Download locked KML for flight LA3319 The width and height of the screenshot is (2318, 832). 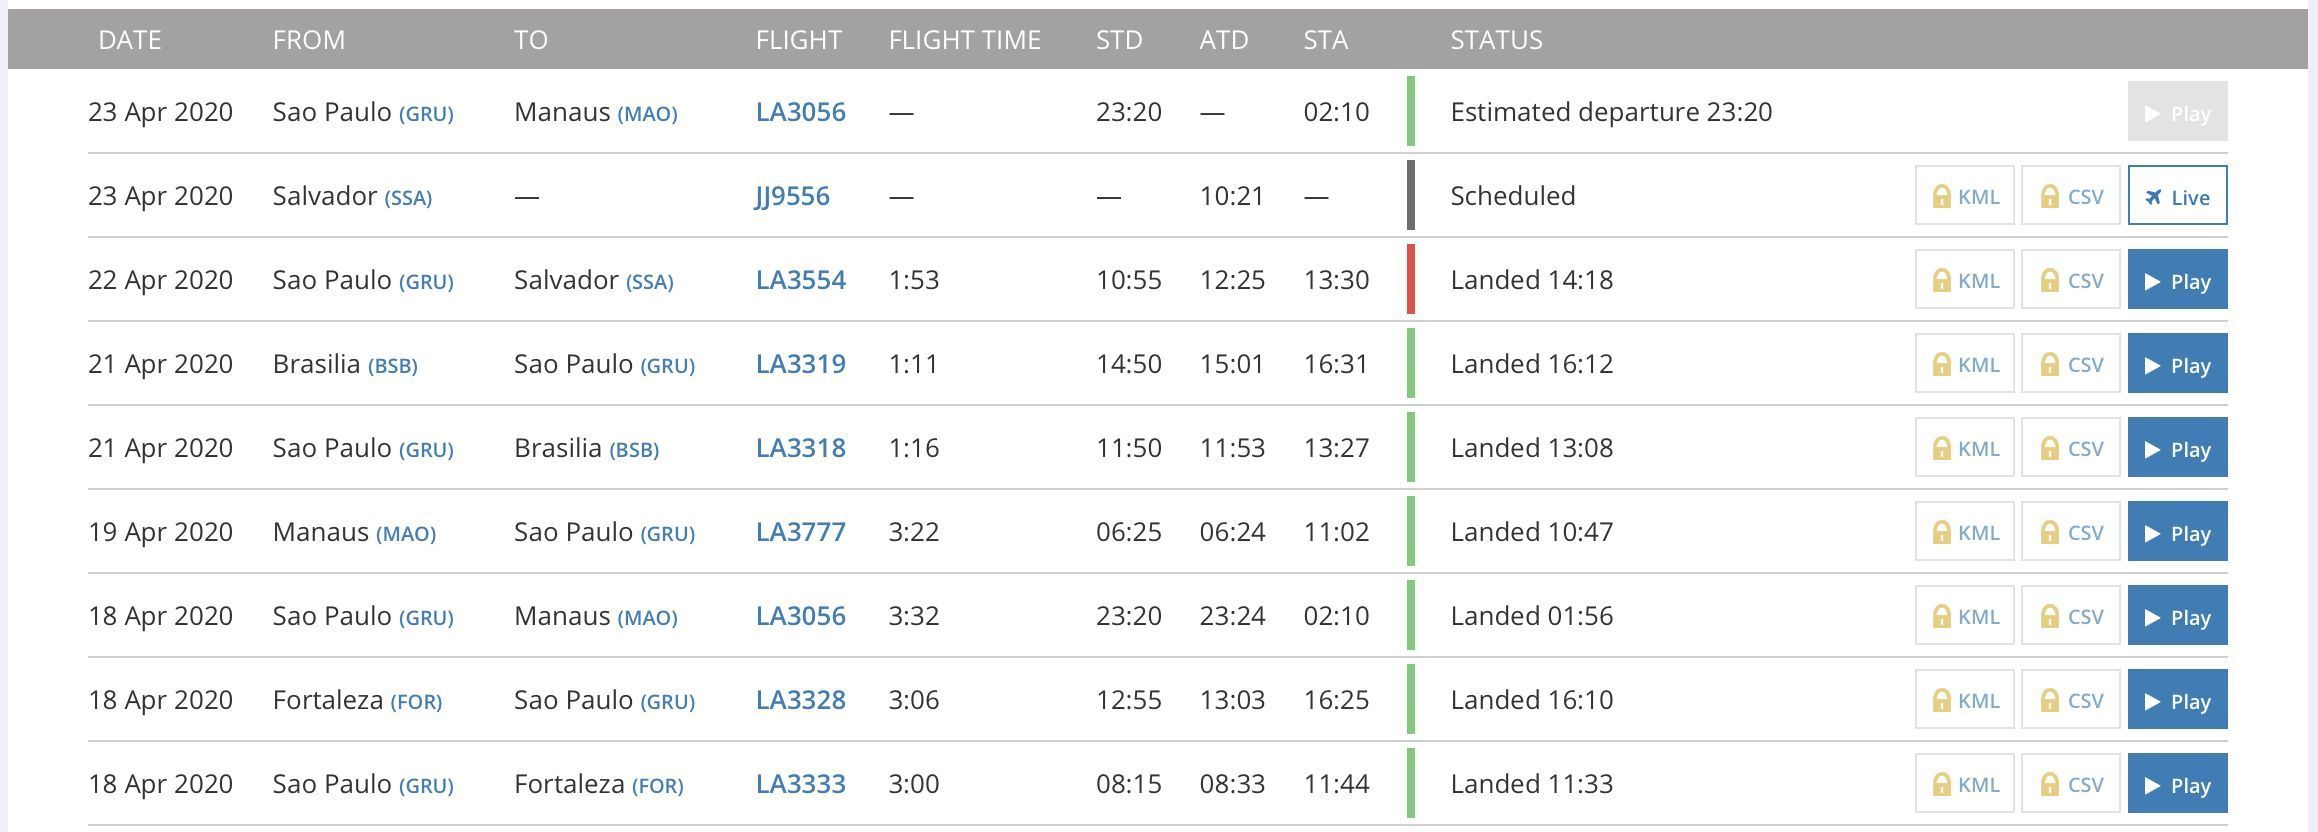pyautogui.click(x=1964, y=363)
